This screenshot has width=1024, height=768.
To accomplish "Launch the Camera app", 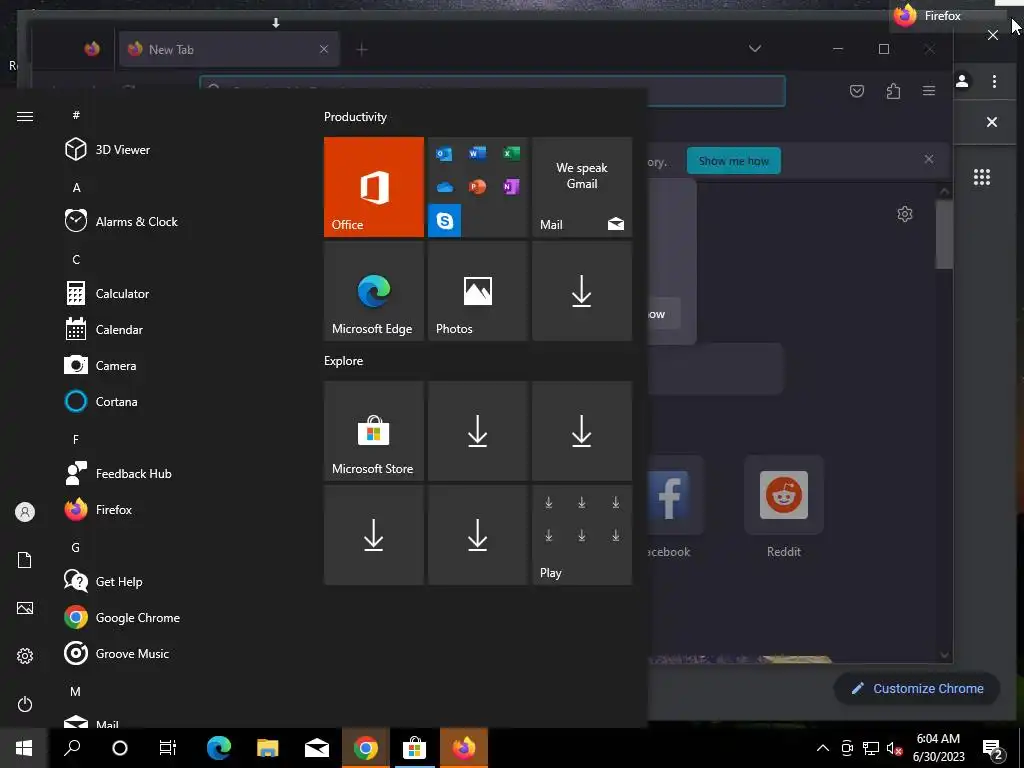I will click(x=101, y=366).
